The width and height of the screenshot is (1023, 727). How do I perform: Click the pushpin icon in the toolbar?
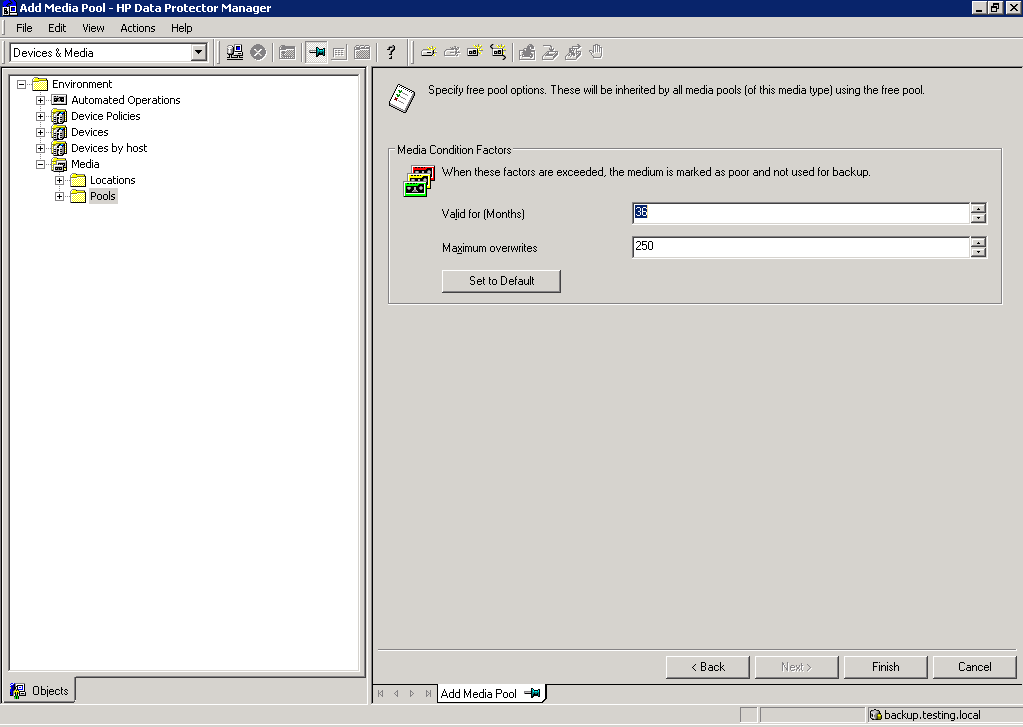(x=317, y=52)
